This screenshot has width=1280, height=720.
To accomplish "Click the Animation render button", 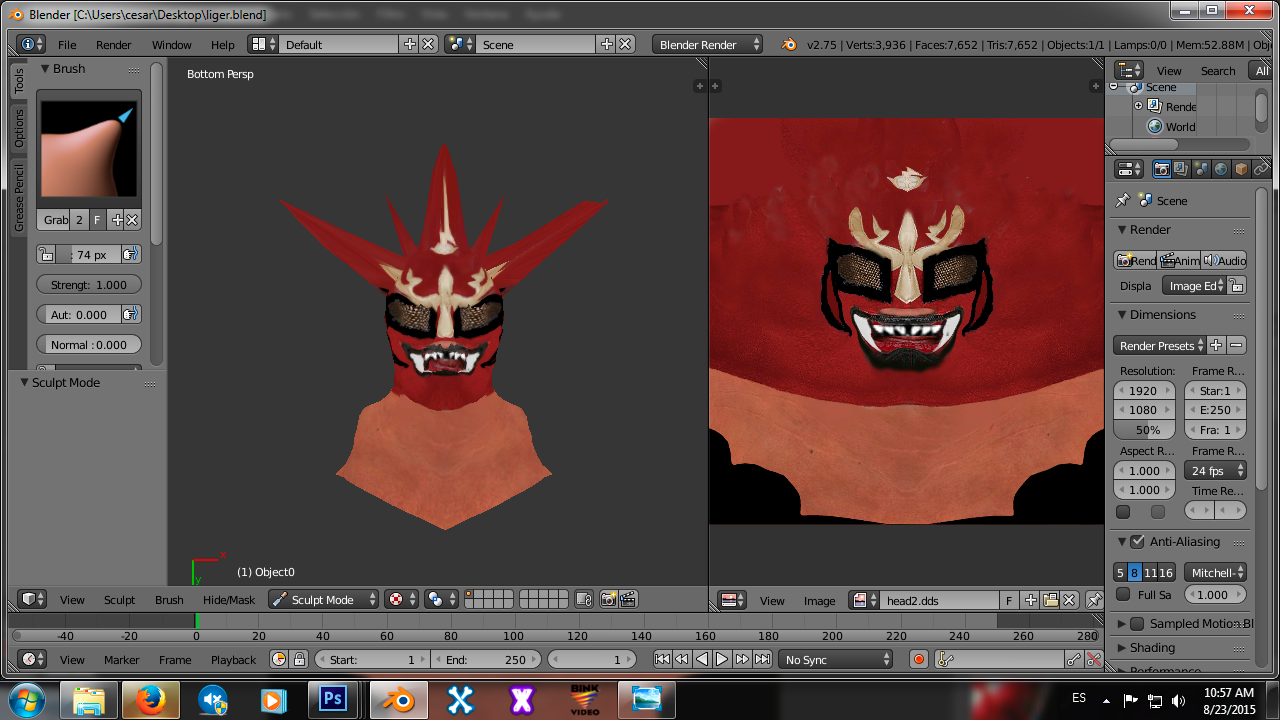I will 1180,260.
